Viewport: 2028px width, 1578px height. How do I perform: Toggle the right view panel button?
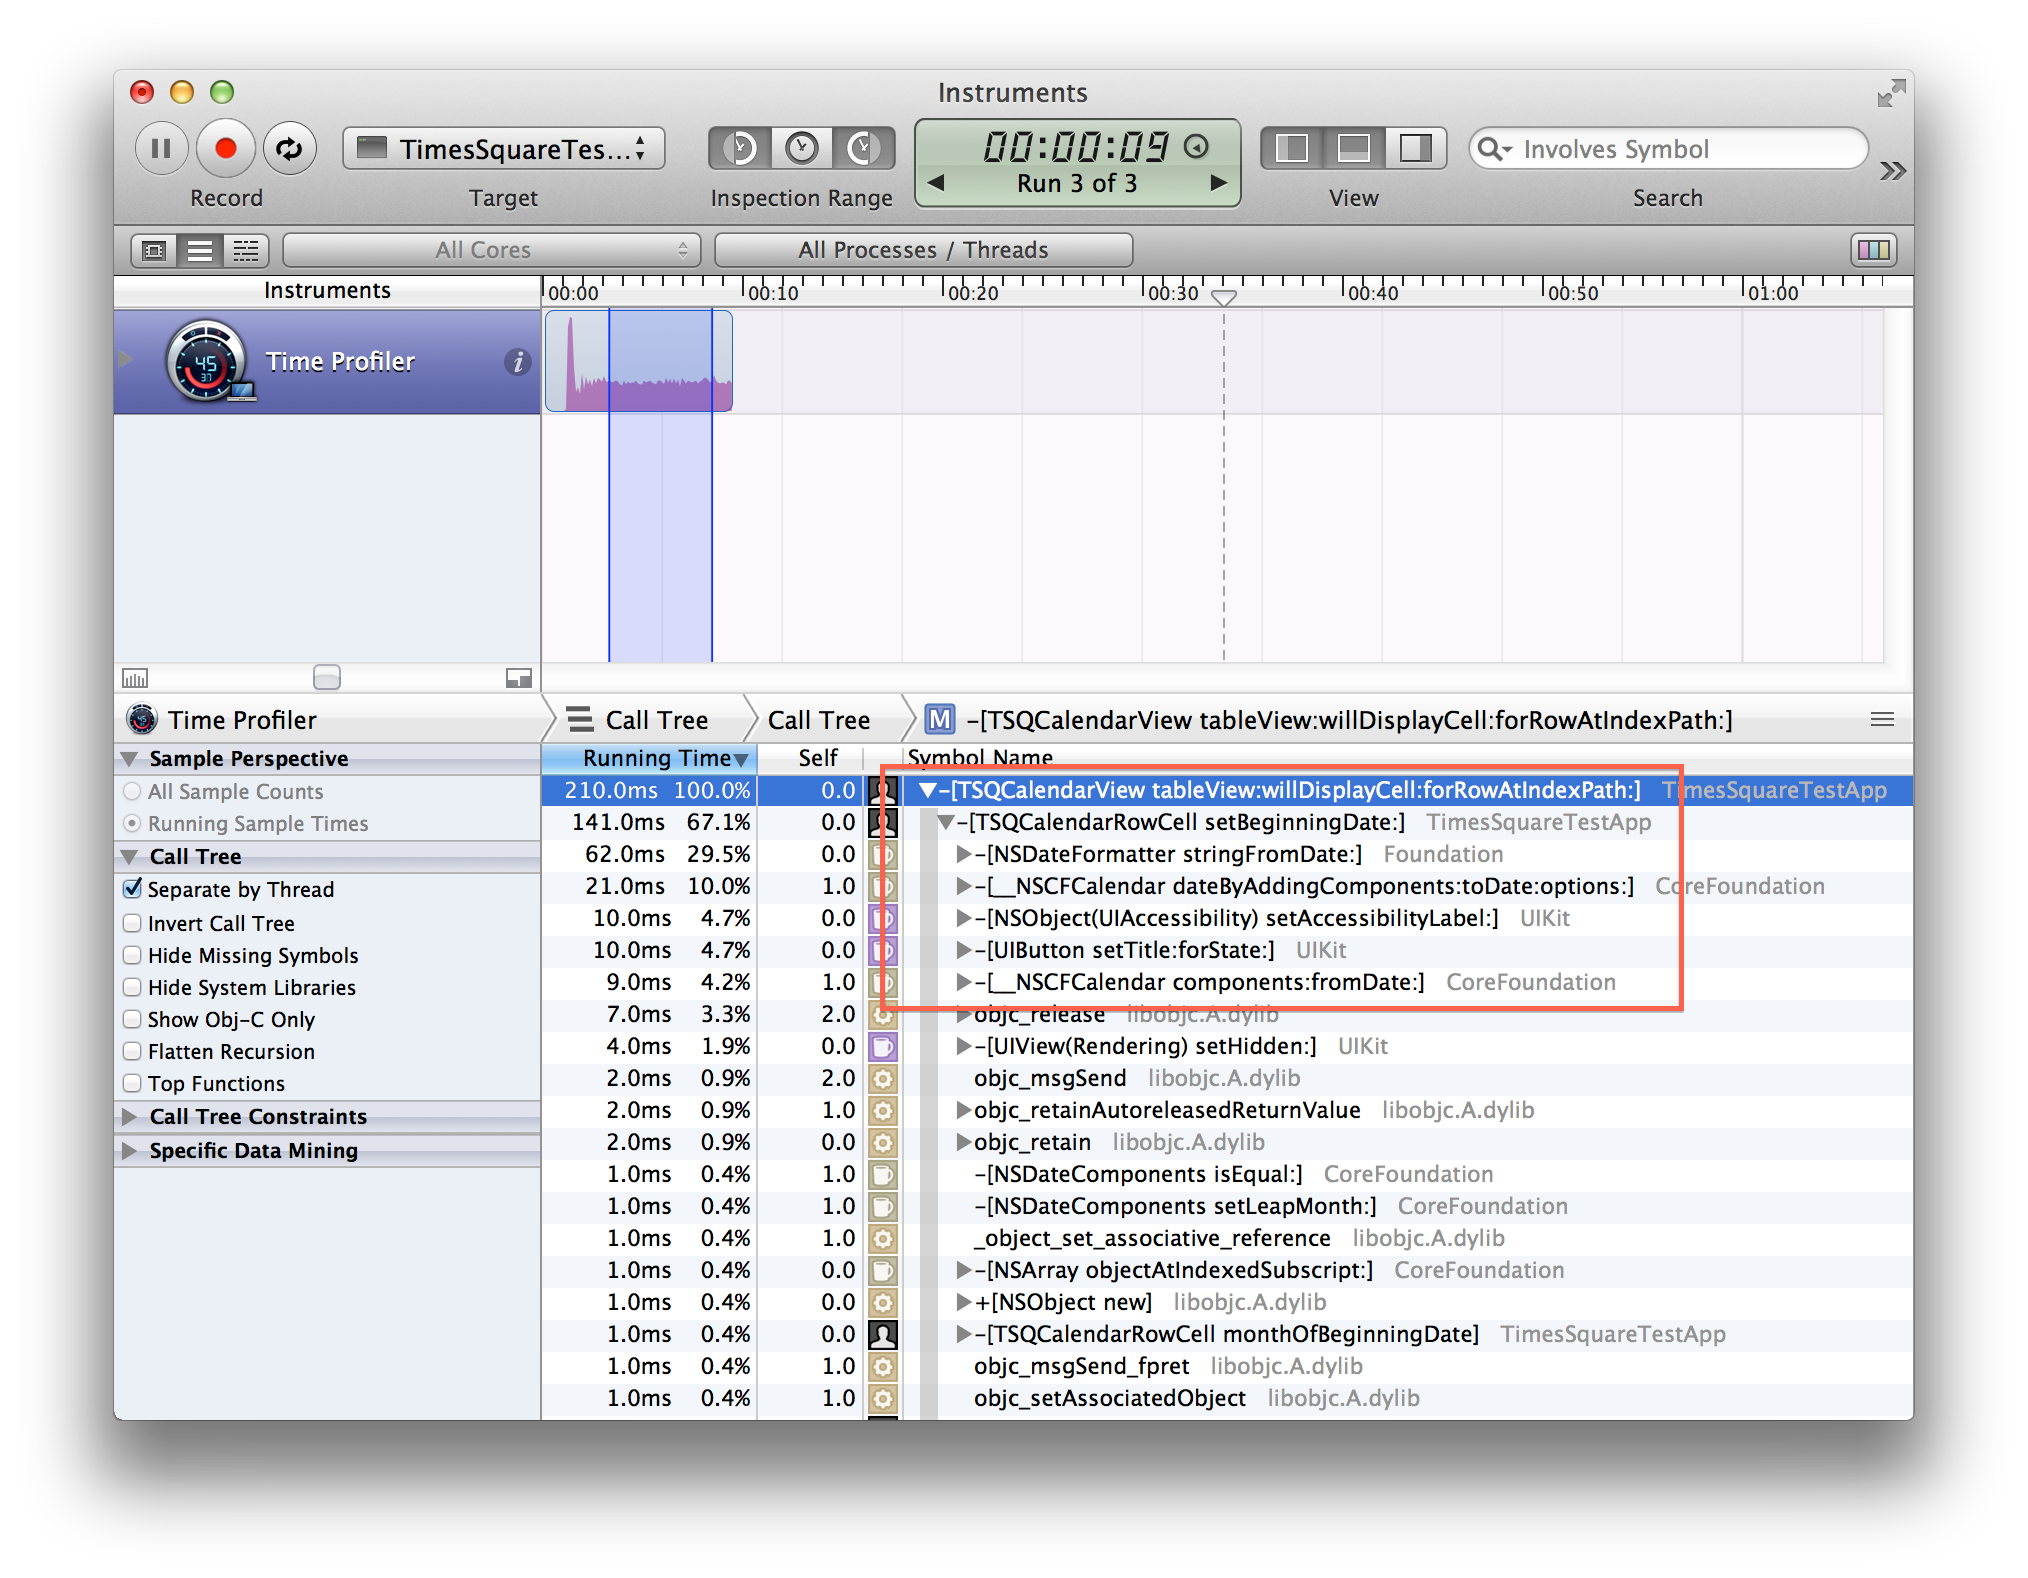pos(1415,149)
